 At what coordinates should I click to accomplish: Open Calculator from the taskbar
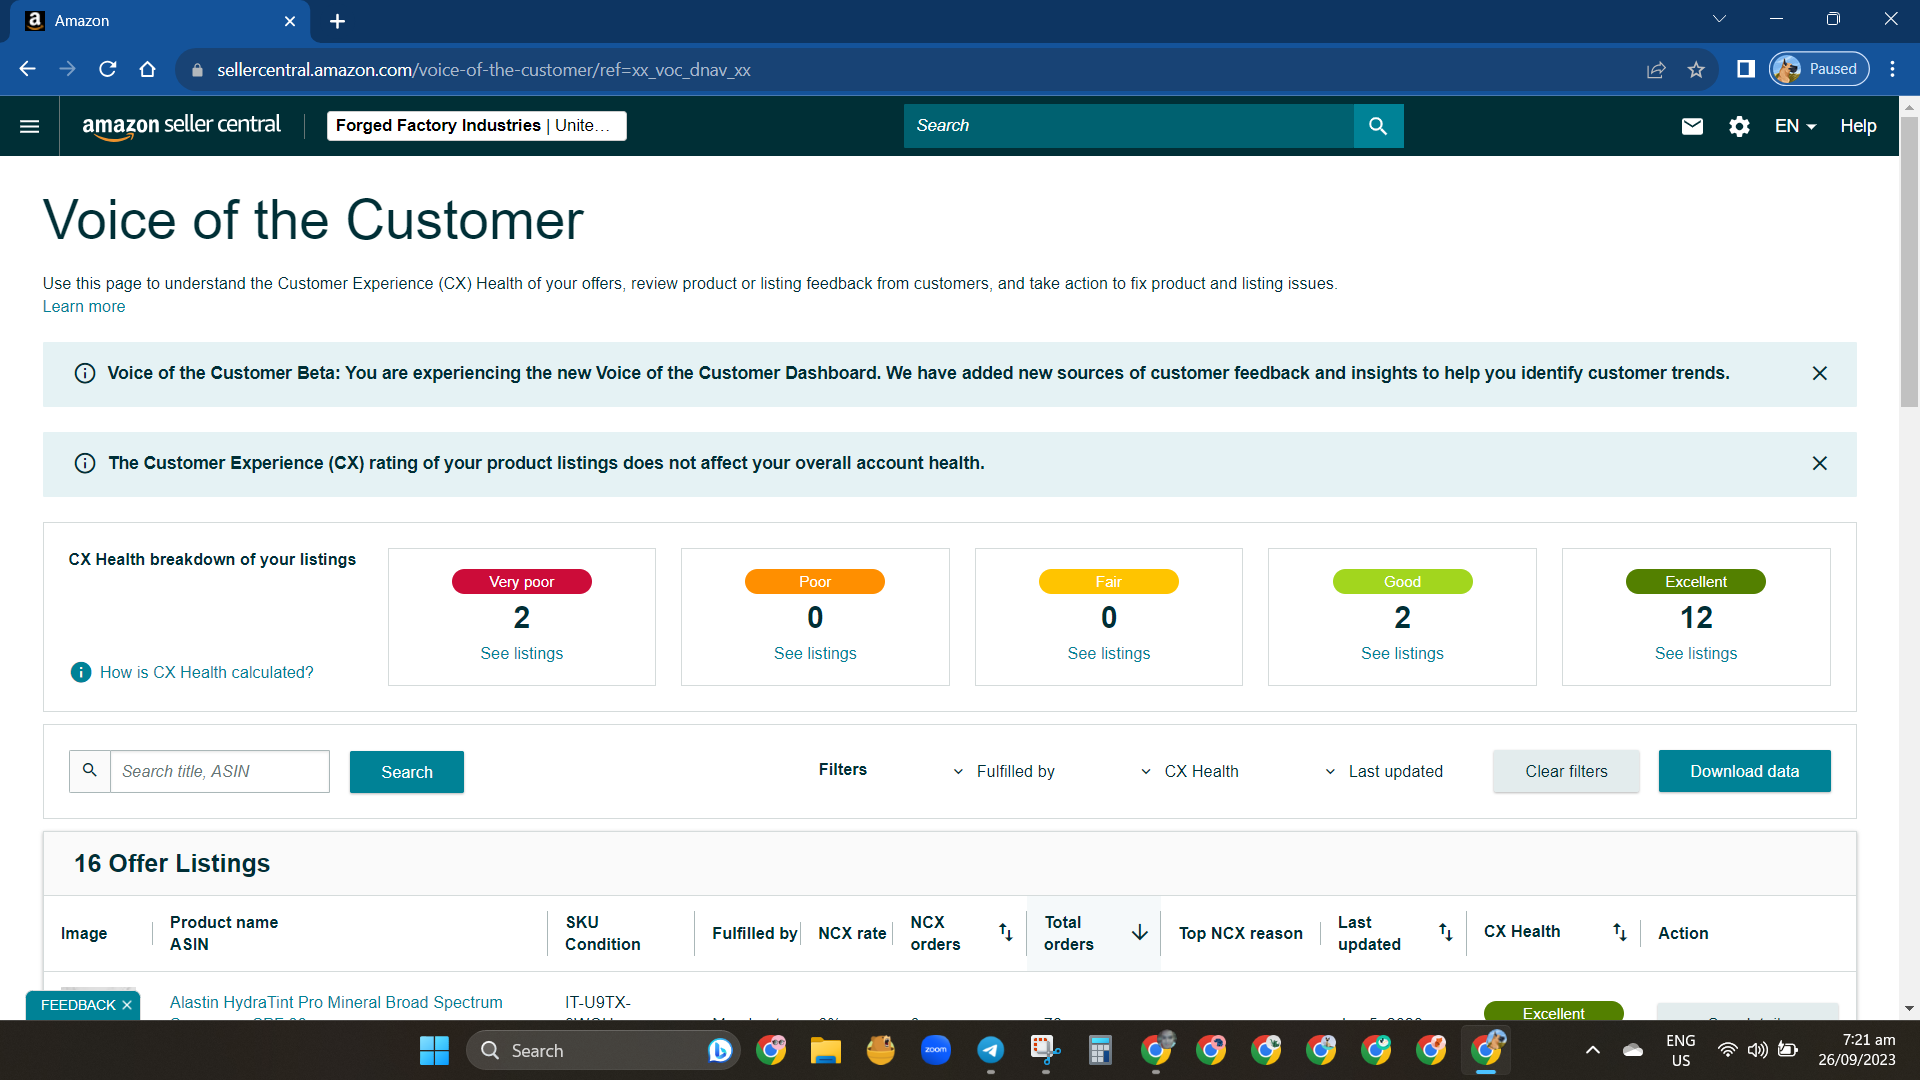(x=1100, y=1050)
